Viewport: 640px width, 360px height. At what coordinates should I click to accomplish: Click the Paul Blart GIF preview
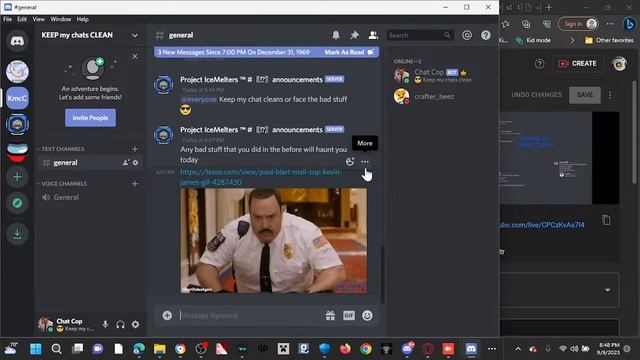pyautogui.click(x=273, y=240)
